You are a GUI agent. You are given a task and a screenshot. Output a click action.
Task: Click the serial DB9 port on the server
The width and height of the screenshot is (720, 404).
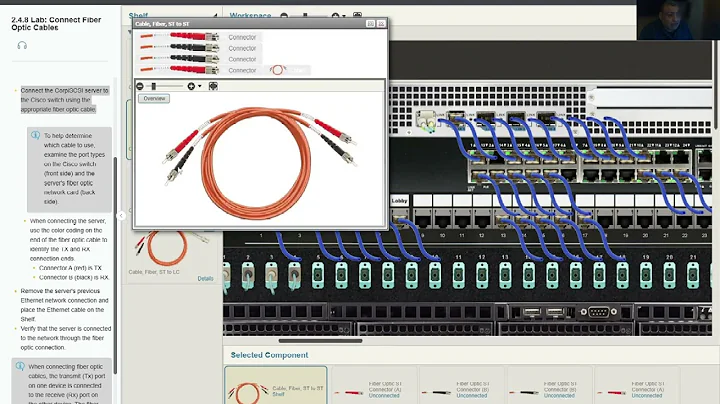(x=598, y=312)
